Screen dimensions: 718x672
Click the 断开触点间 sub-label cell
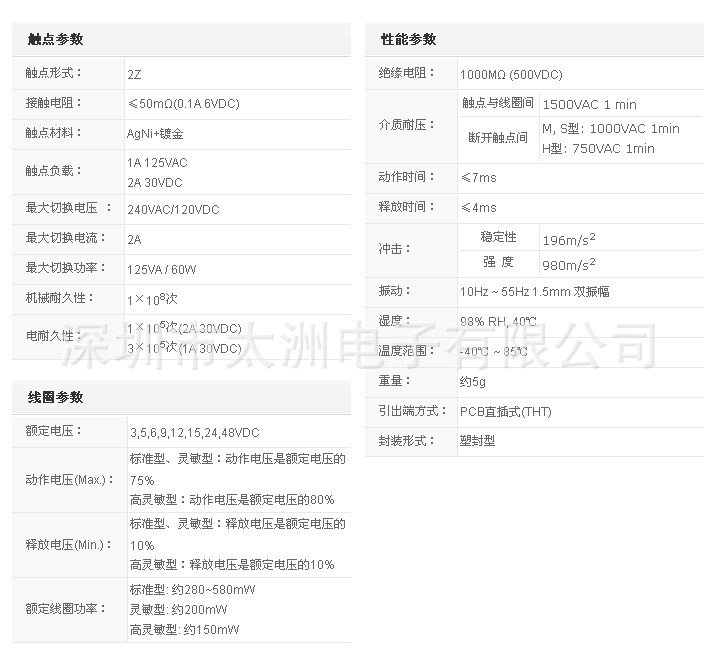pyautogui.click(x=498, y=138)
